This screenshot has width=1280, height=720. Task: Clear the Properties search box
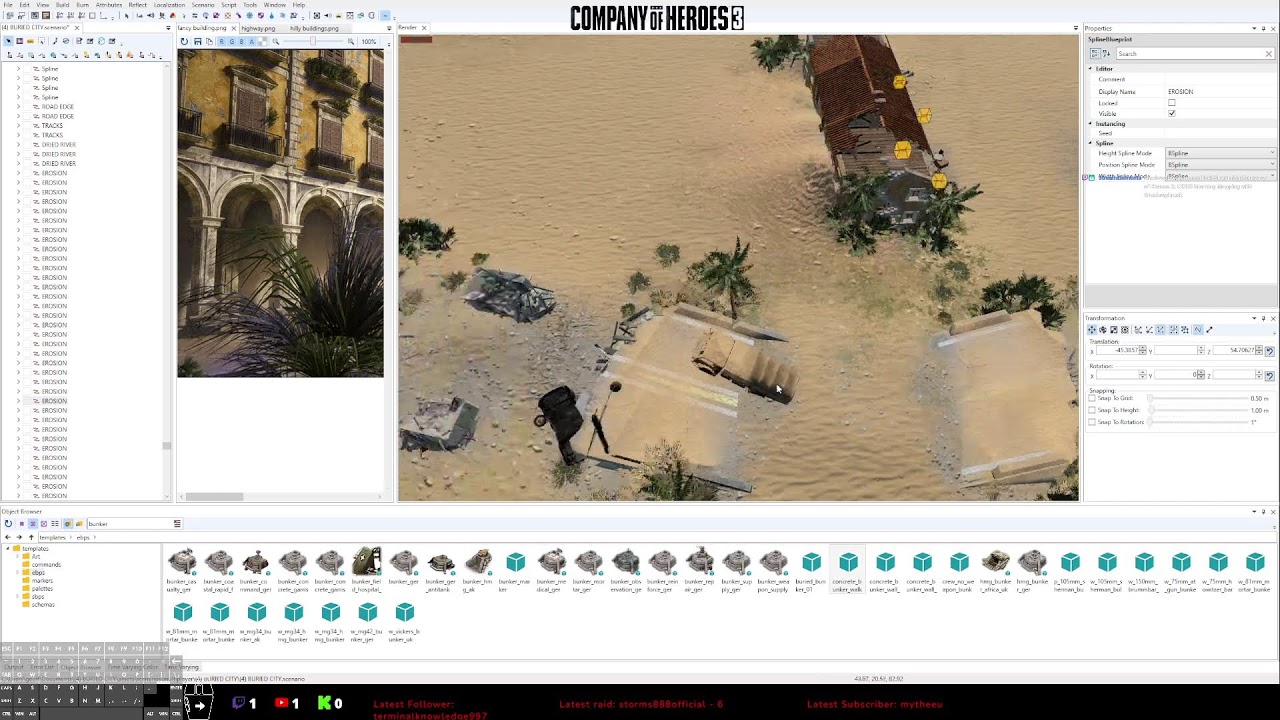pyautogui.click(x=1269, y=53)
